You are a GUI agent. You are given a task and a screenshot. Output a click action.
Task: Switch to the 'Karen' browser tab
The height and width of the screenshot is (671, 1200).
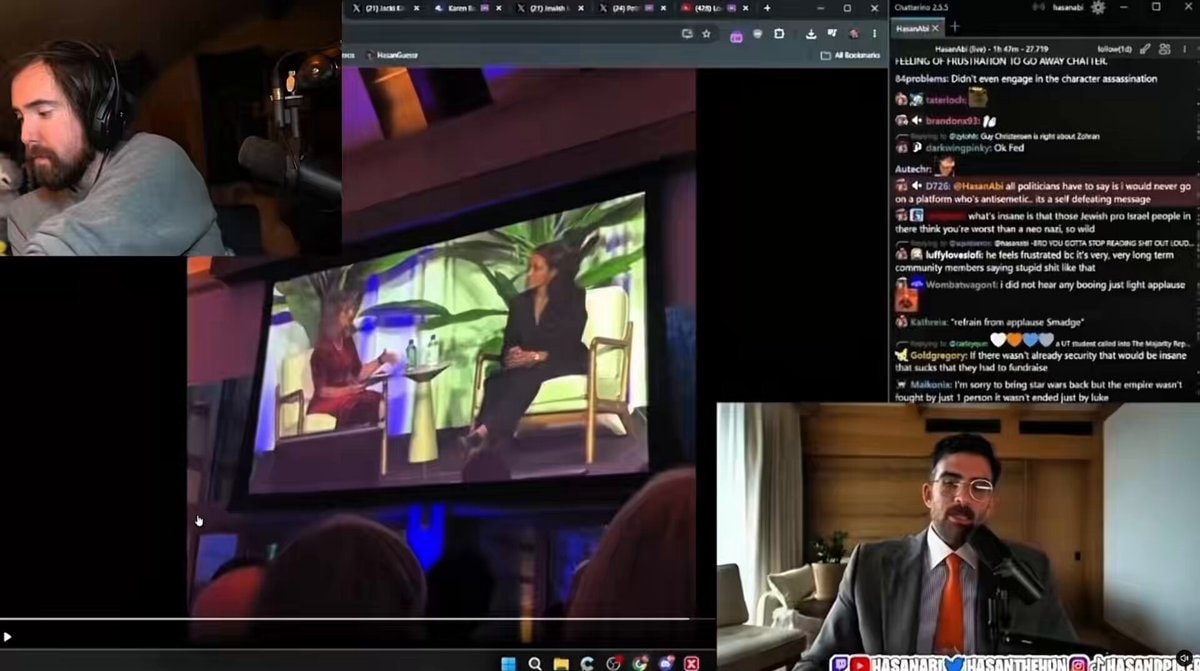(x=468, y=8)
